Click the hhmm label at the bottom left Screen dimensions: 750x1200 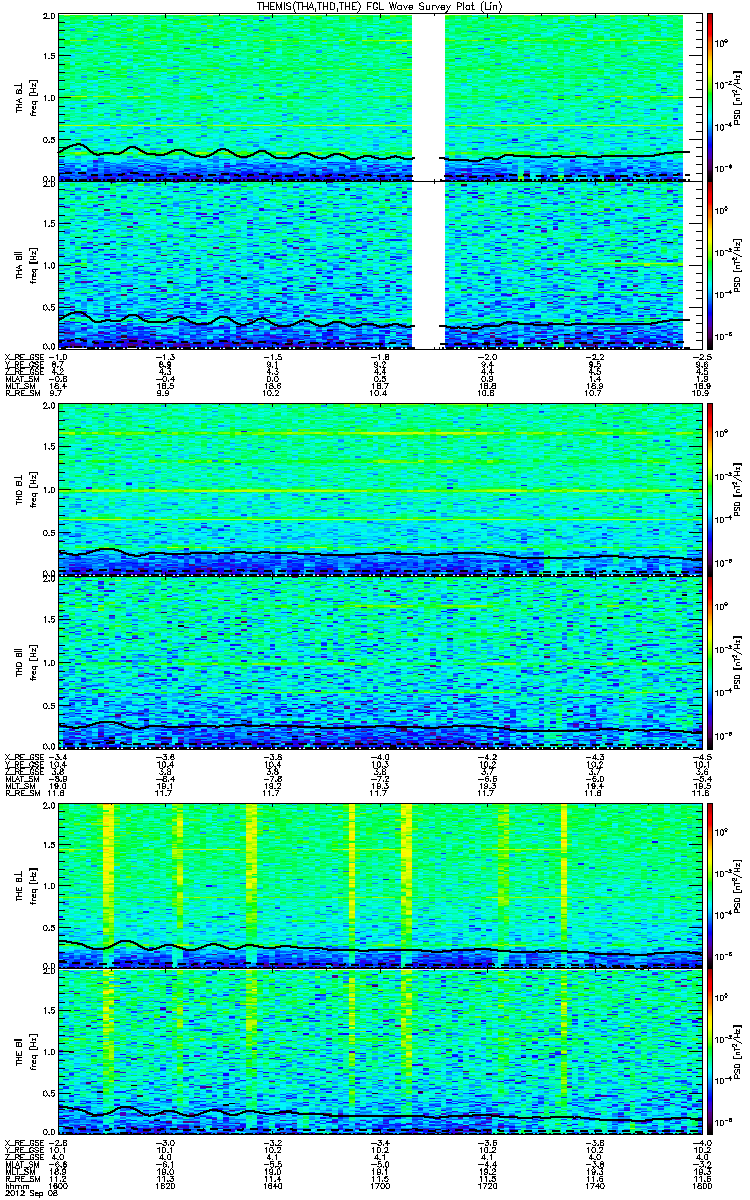(16, 1184)
